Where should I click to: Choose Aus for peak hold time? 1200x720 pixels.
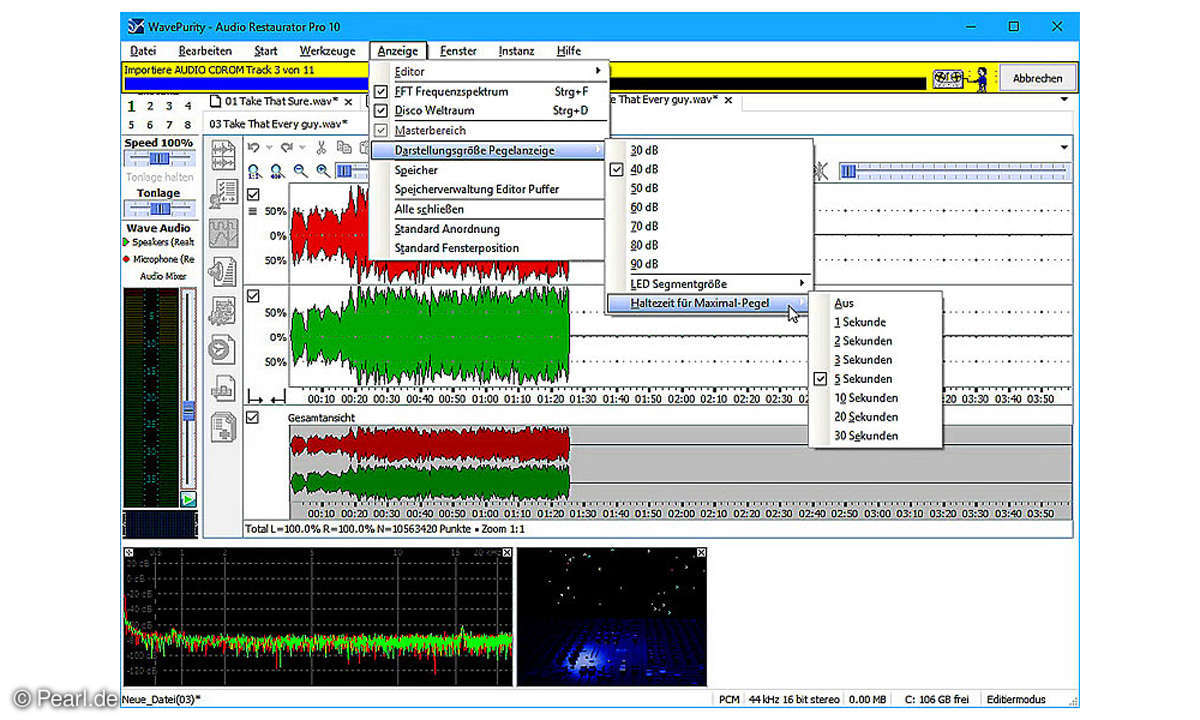coord(875,303)
